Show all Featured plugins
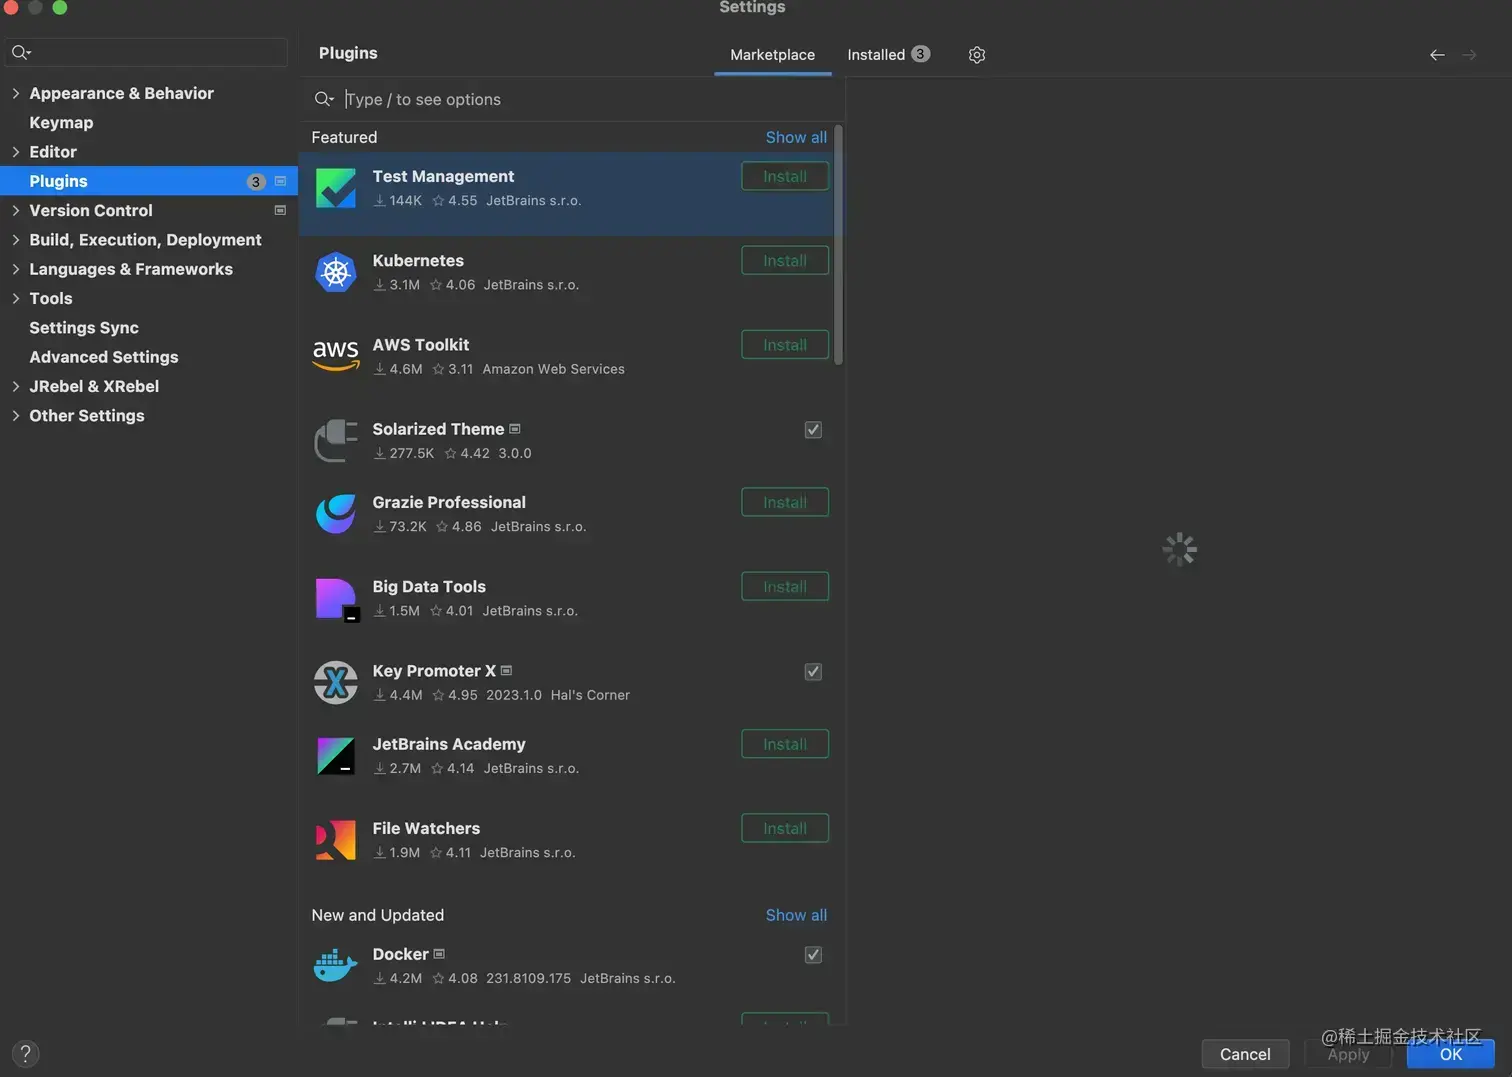The height and width of the screenshot is (1077, 1512). pos(796,137)
